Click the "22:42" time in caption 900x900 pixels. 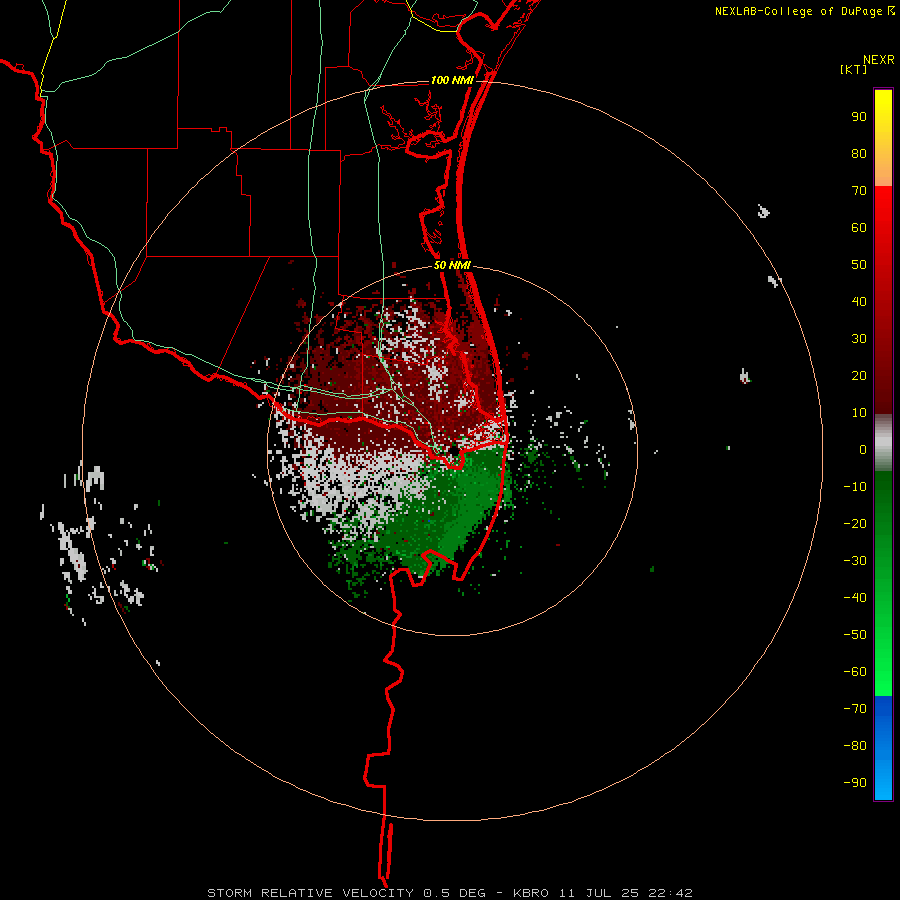(x=670, y=893)
